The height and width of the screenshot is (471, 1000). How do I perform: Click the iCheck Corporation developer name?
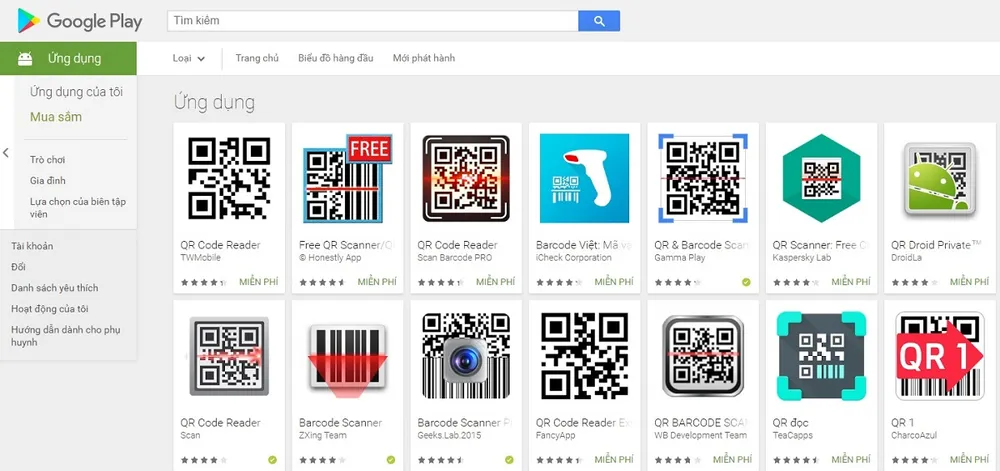[573, 258]
